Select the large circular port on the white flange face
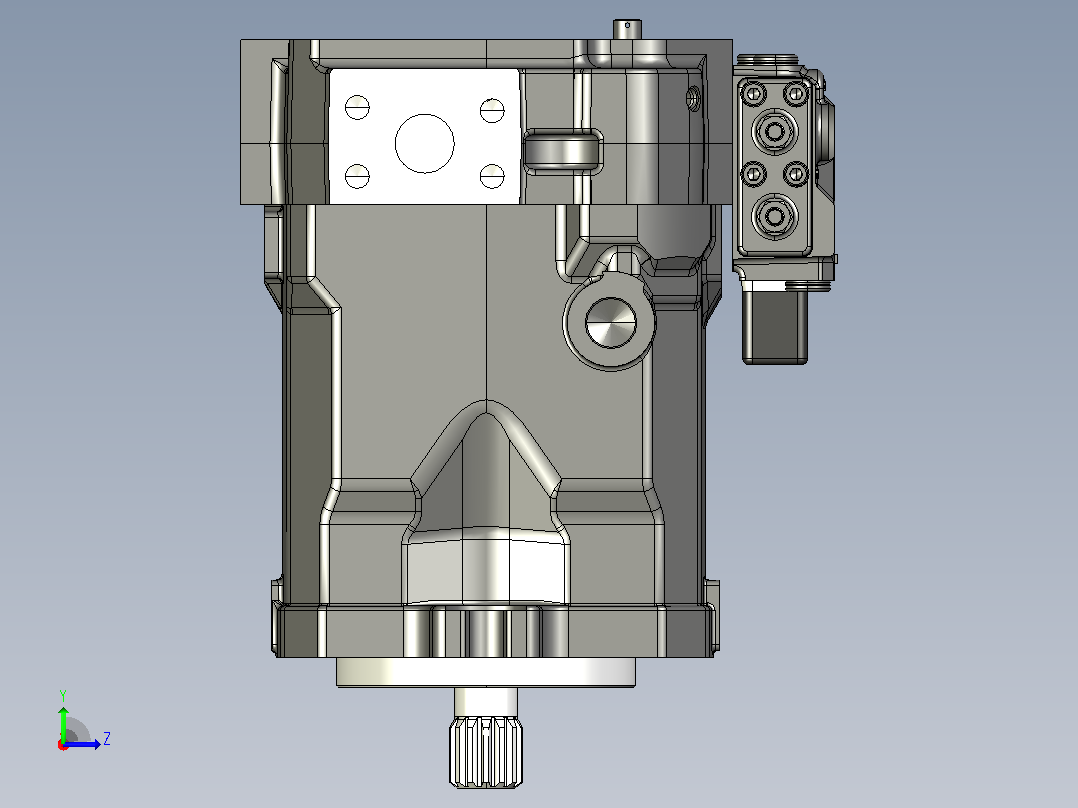1078x808 pixels. pyautogui.click(x=425, y=144)
